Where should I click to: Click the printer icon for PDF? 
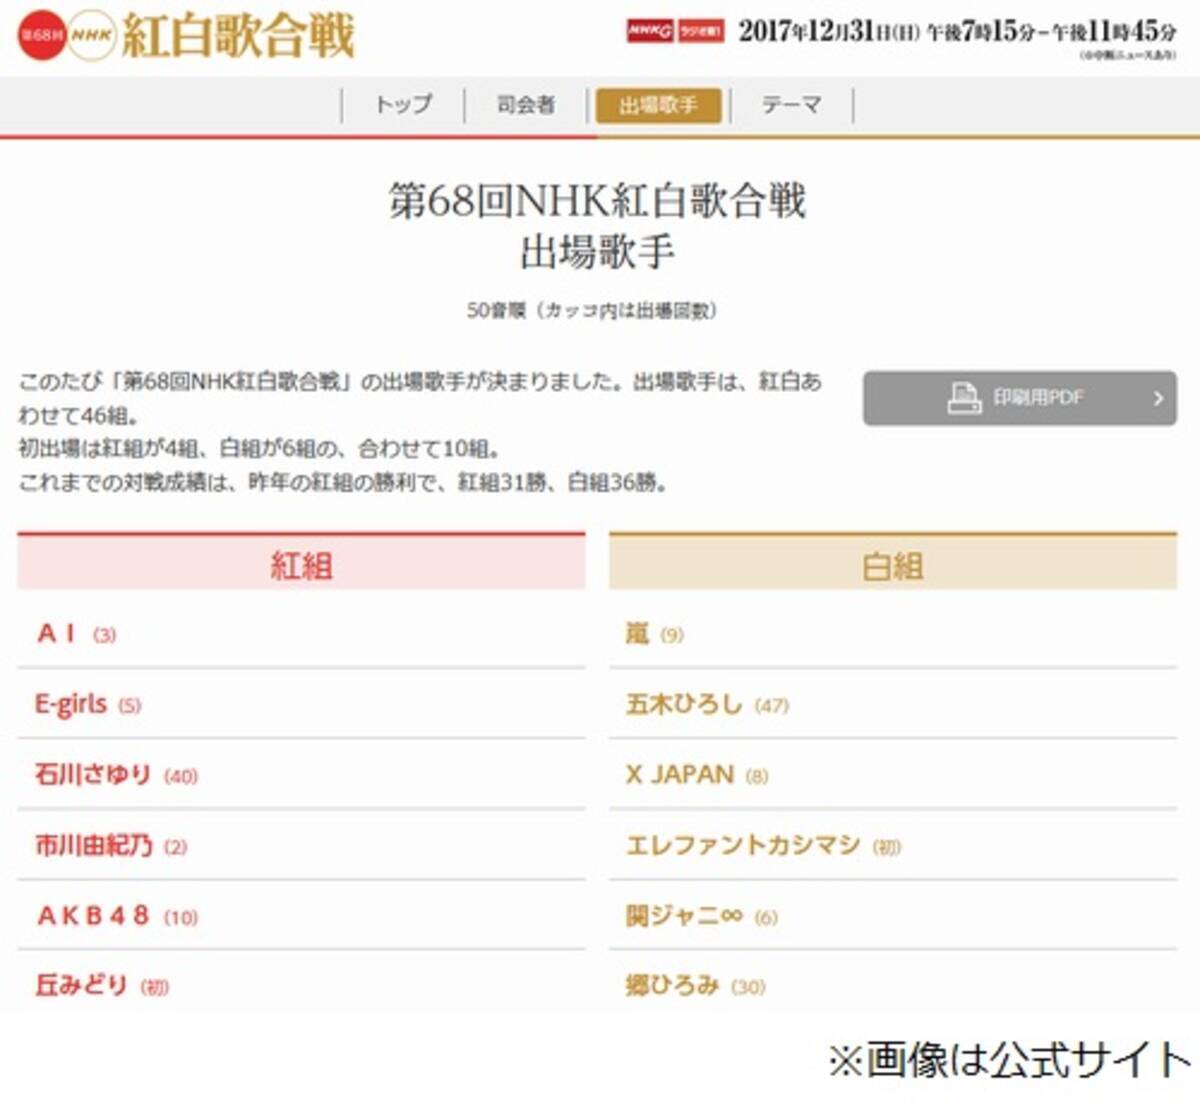point(964,398)
